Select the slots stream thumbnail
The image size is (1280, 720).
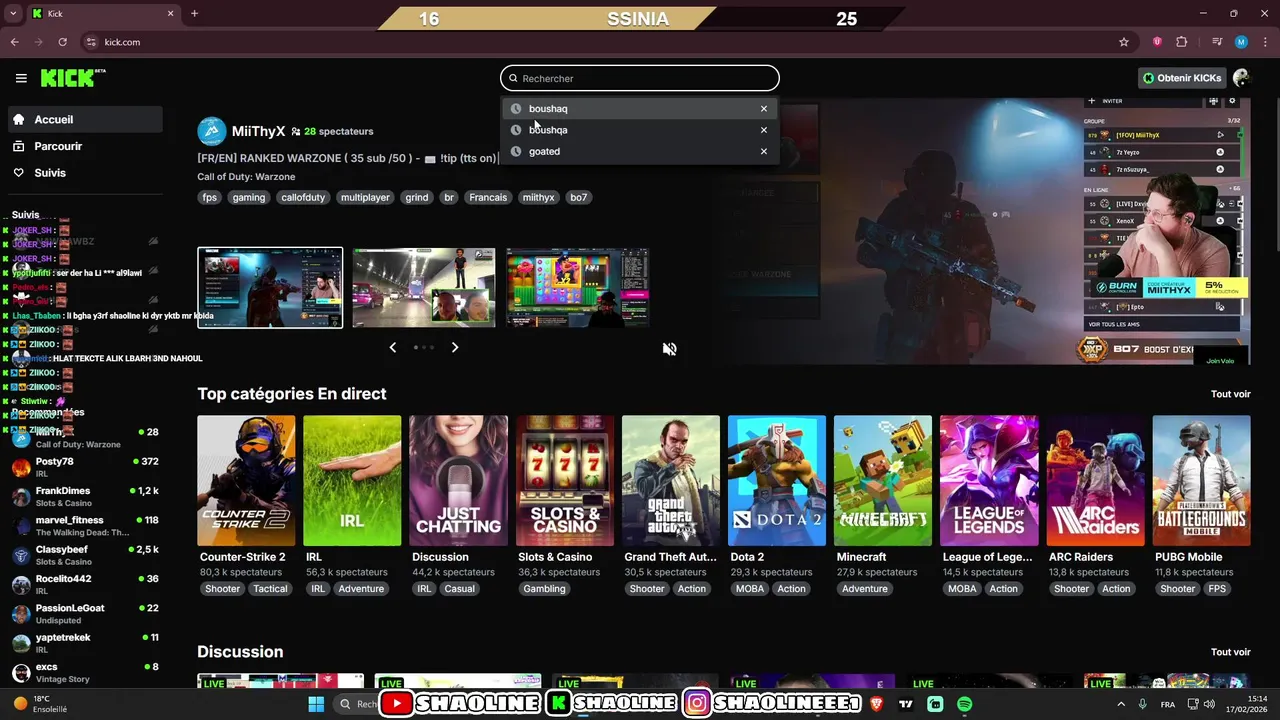tap(578, 288)
